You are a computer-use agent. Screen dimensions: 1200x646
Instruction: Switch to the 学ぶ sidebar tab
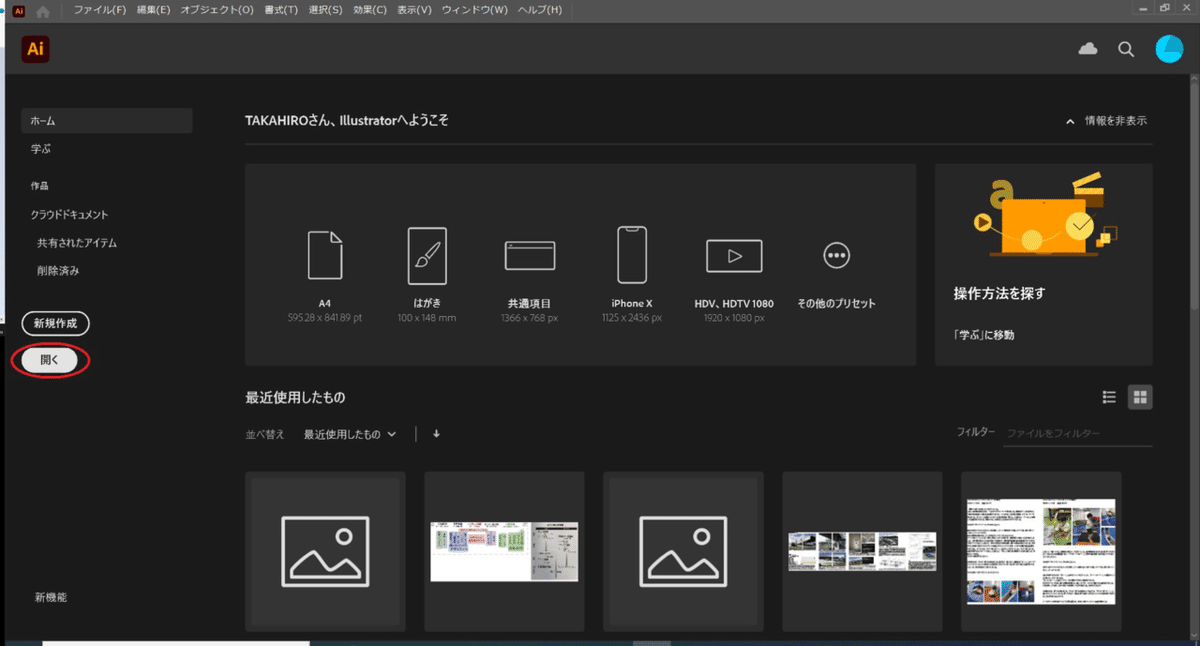(40, 148)
